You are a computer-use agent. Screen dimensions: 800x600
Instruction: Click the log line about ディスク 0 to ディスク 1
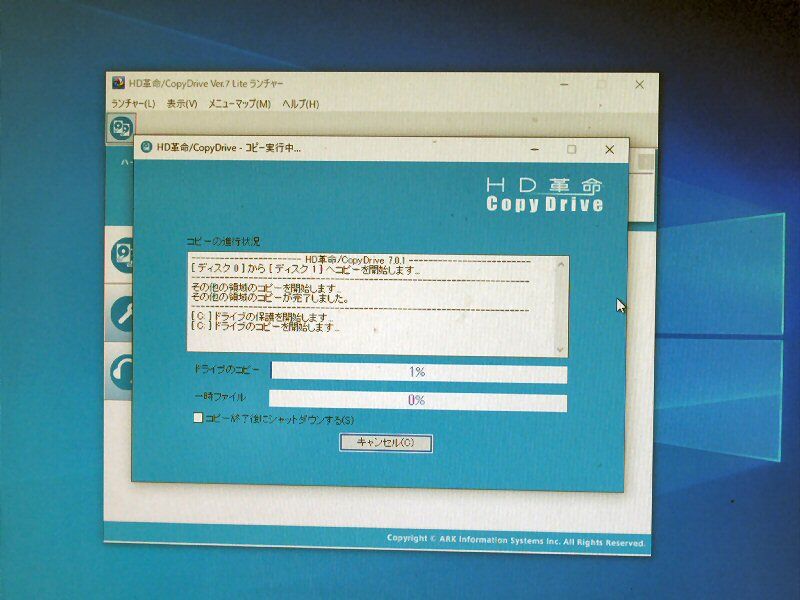point(305,269)
